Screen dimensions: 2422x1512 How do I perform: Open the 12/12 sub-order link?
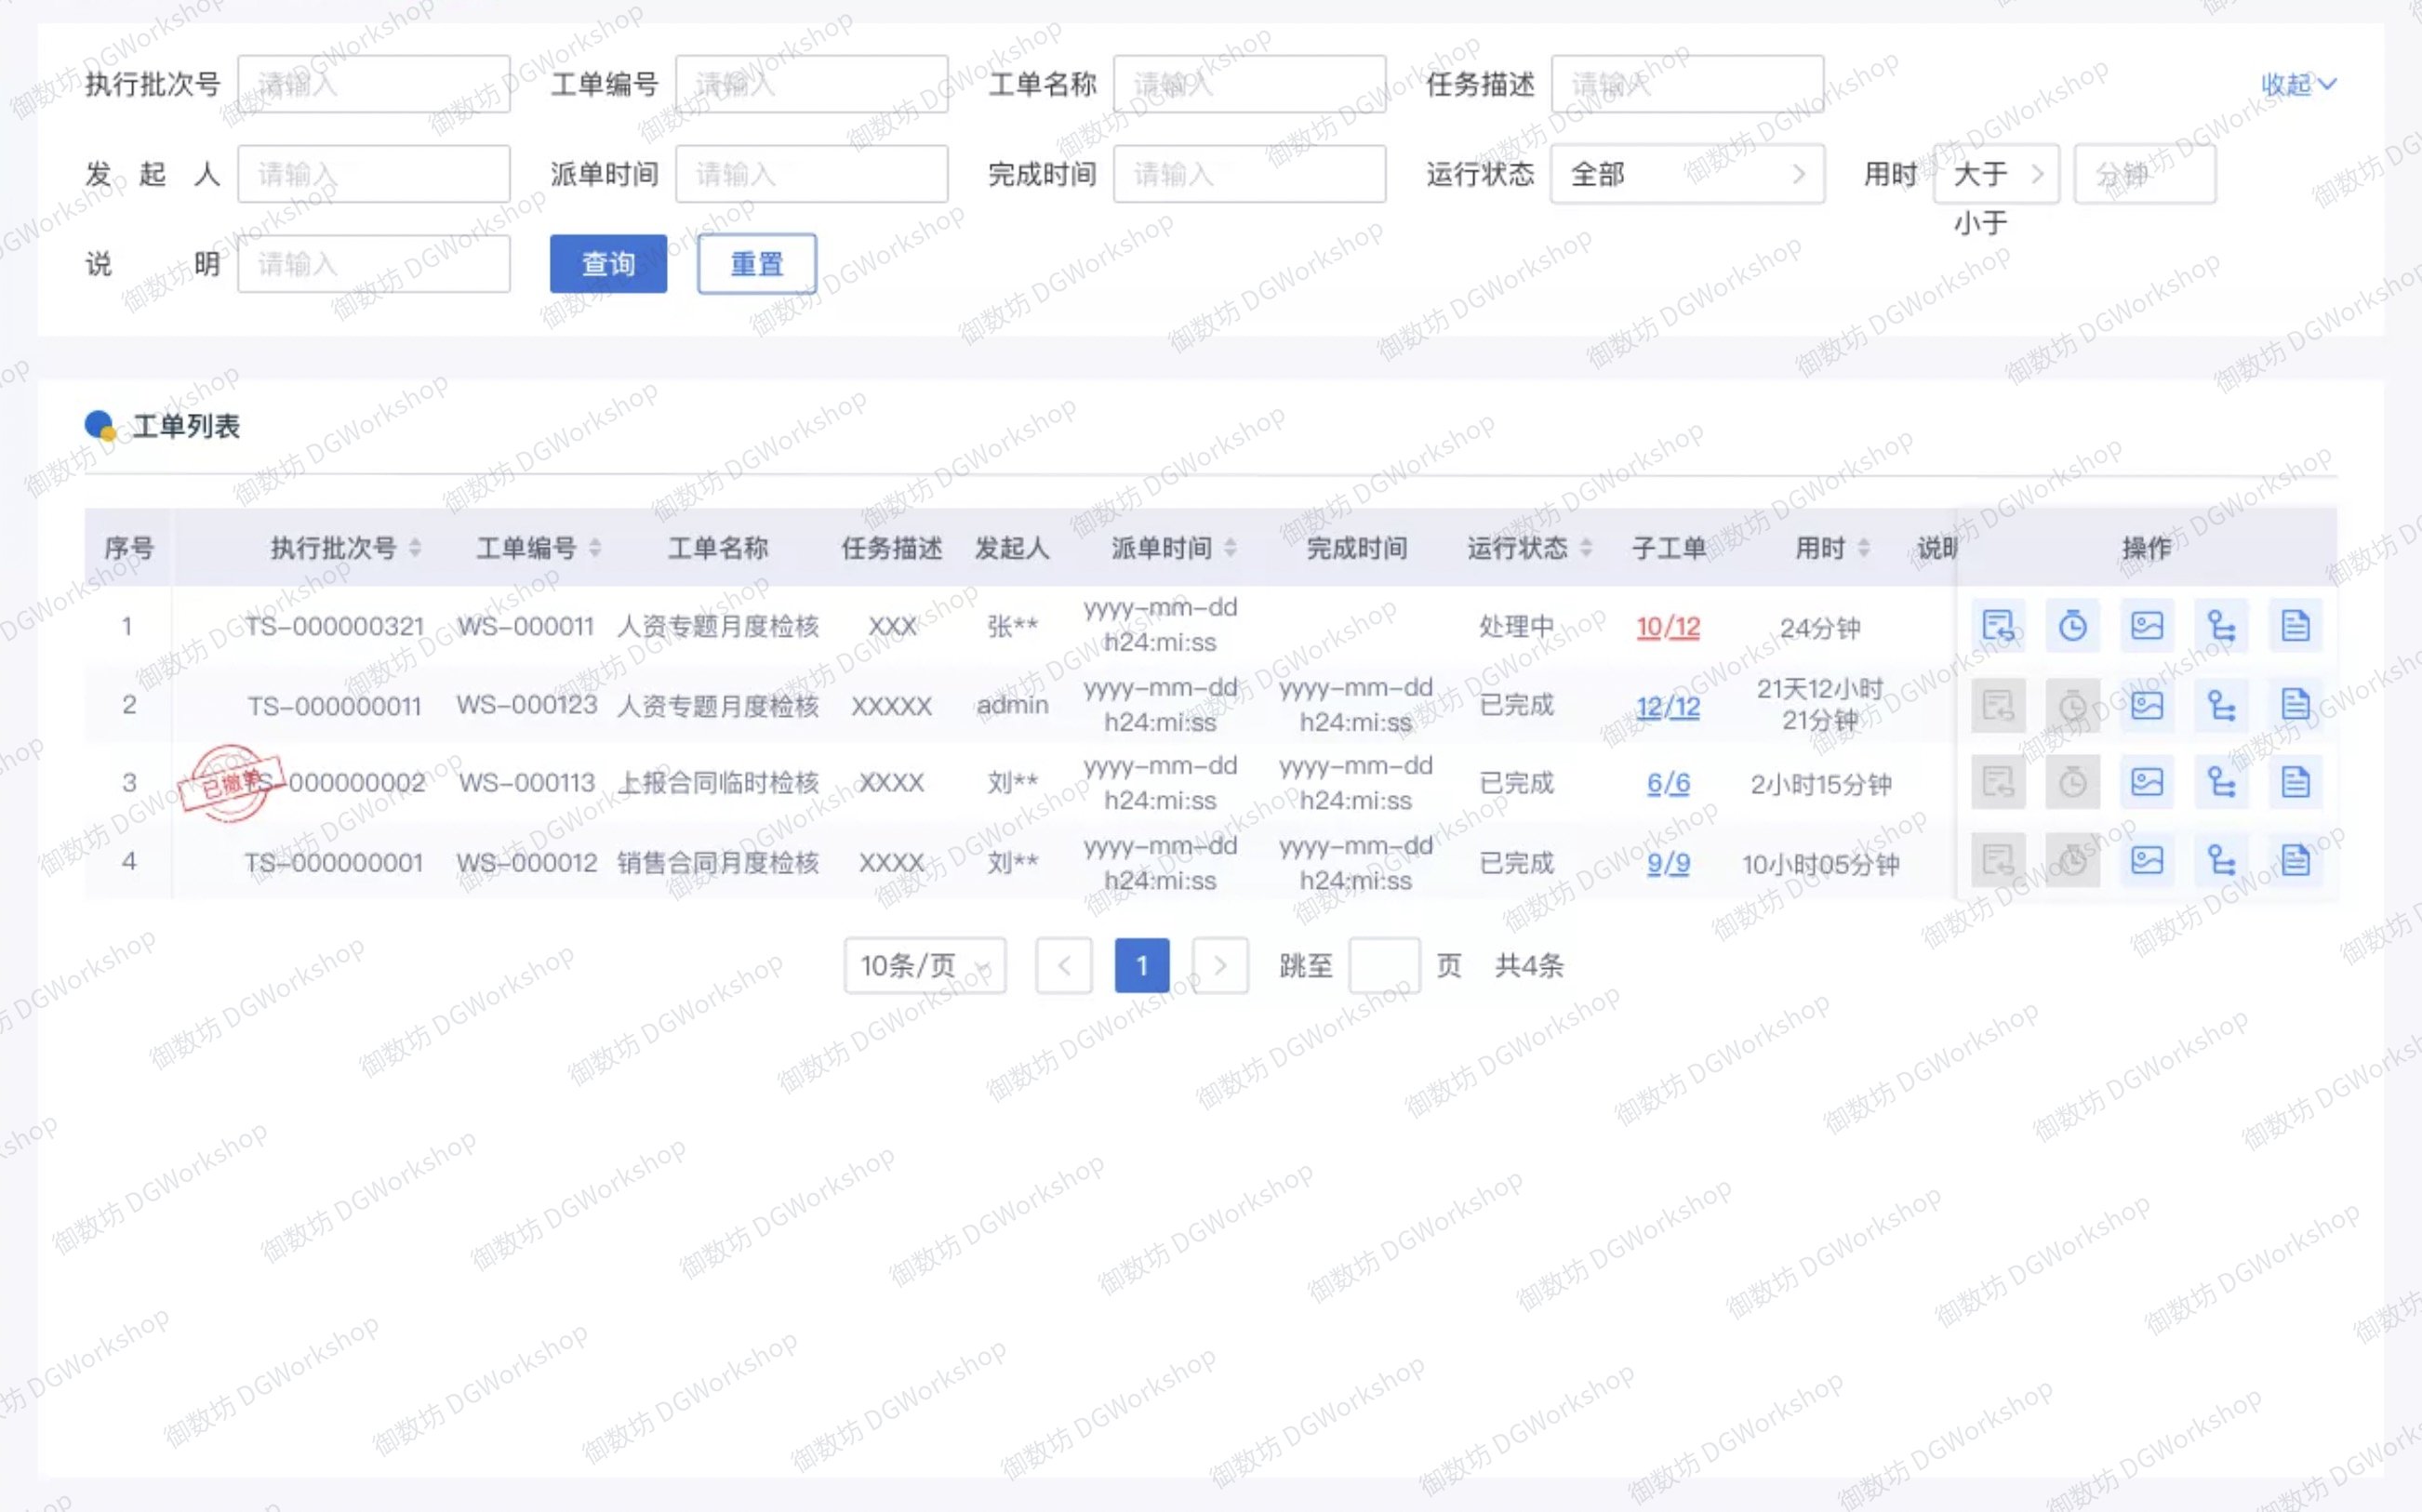pos(1668,707)
